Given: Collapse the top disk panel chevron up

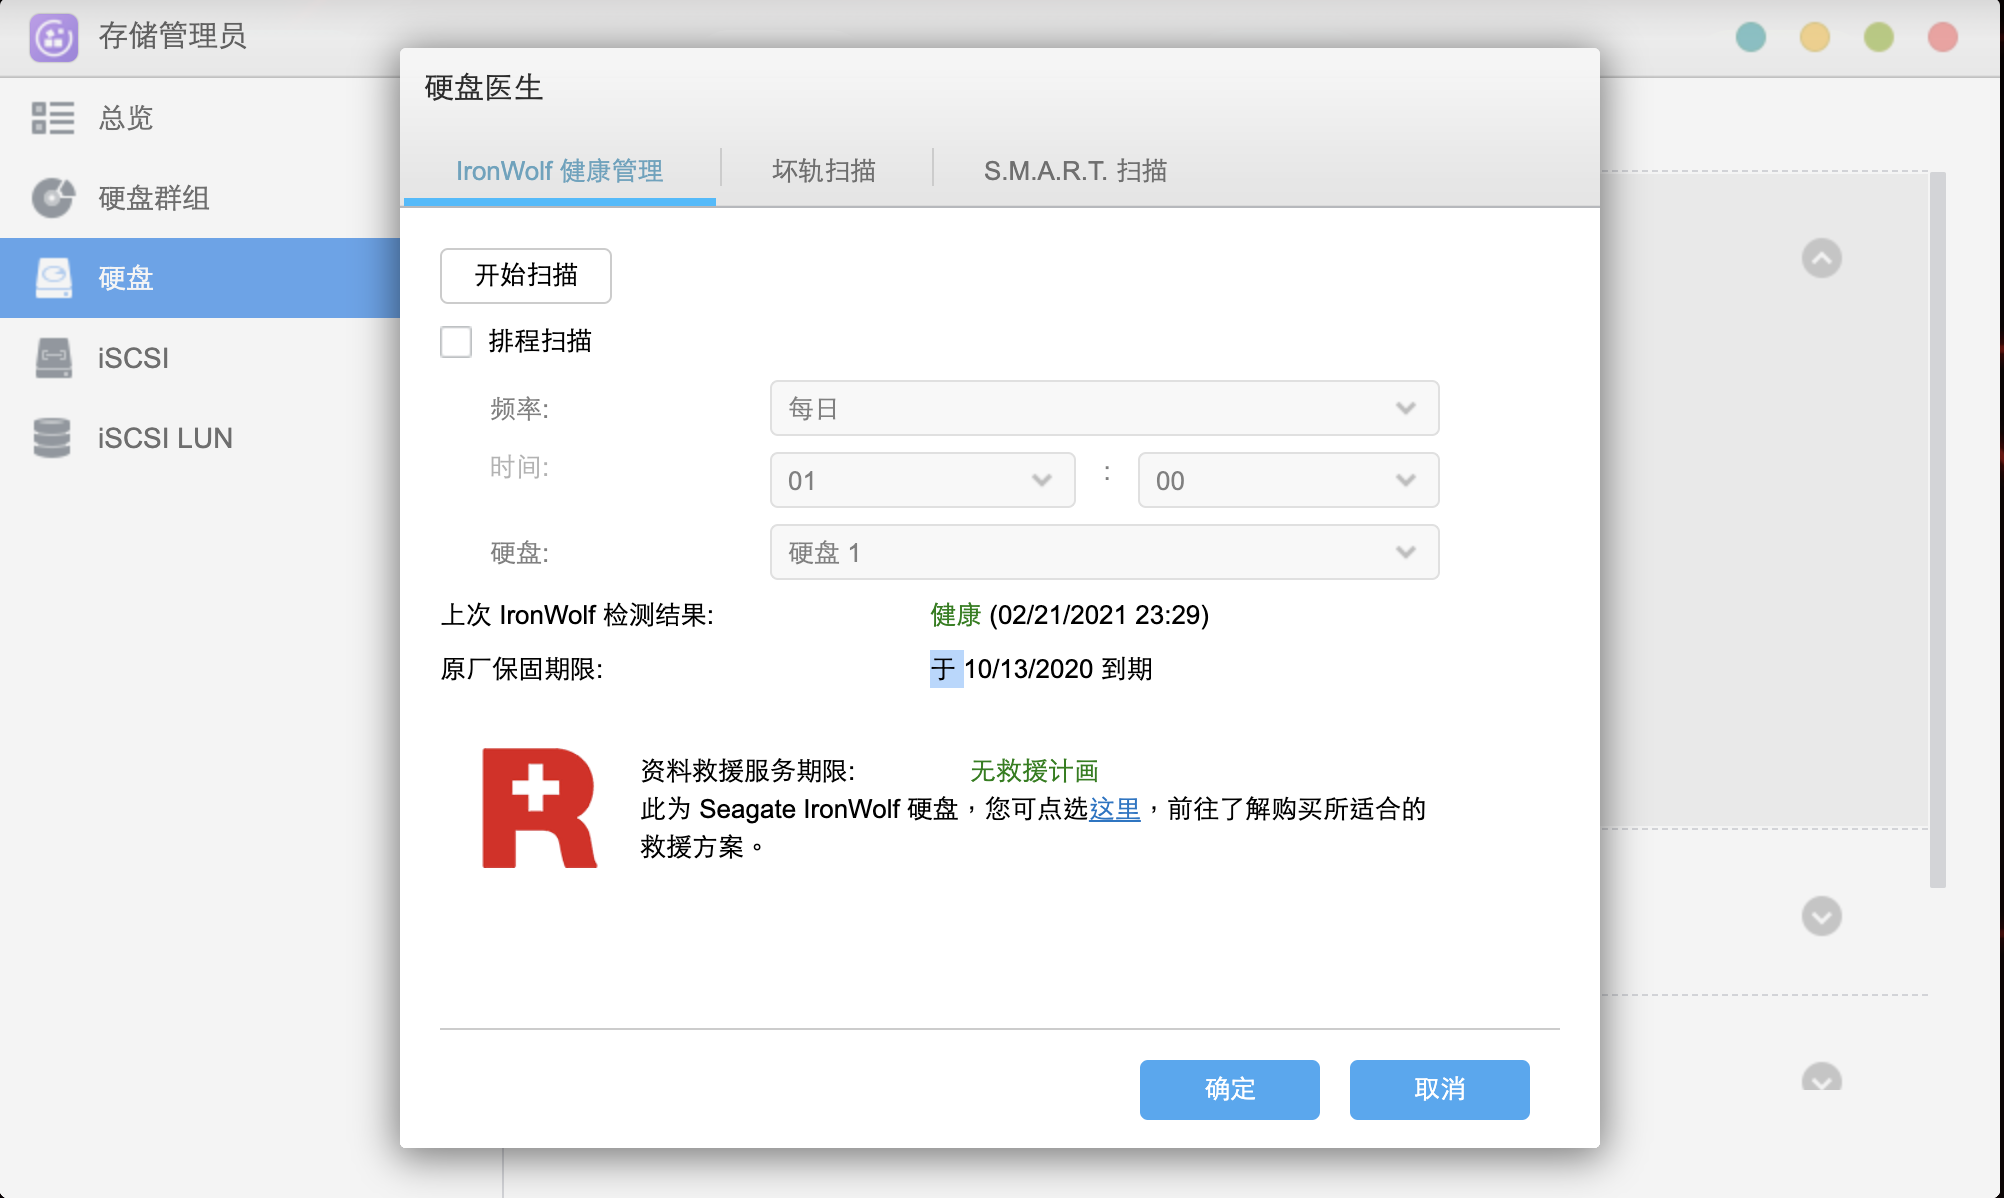Looking at the screenshot, I should [1822, 258].
